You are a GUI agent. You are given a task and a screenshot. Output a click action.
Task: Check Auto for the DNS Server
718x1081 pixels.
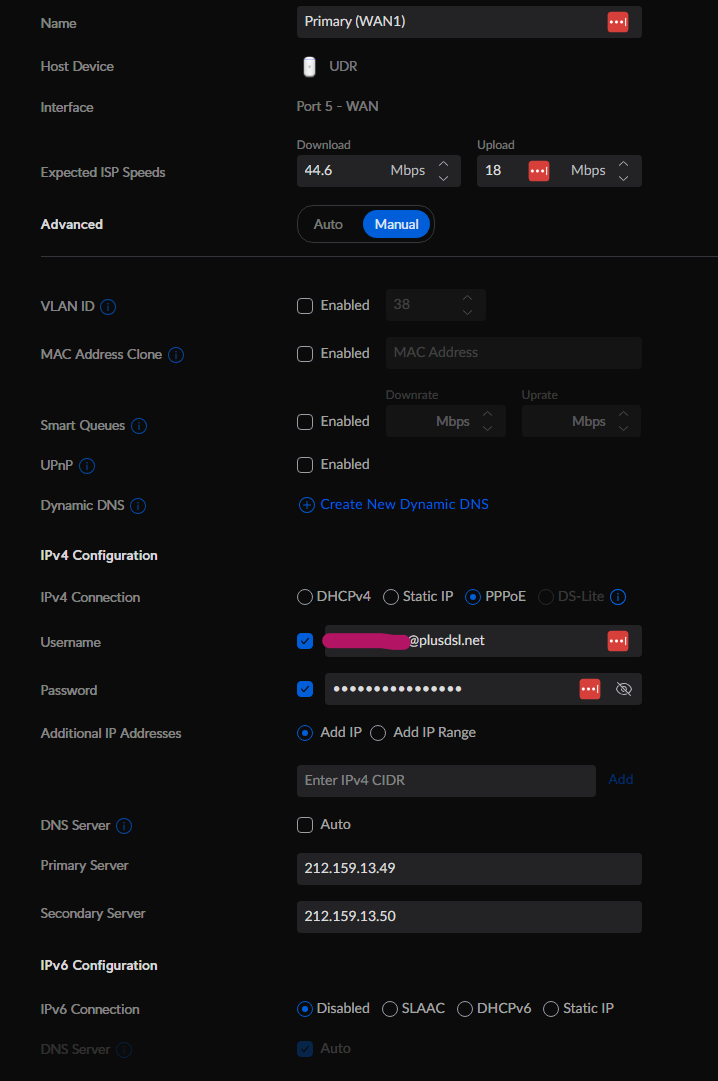click(305, 825)
